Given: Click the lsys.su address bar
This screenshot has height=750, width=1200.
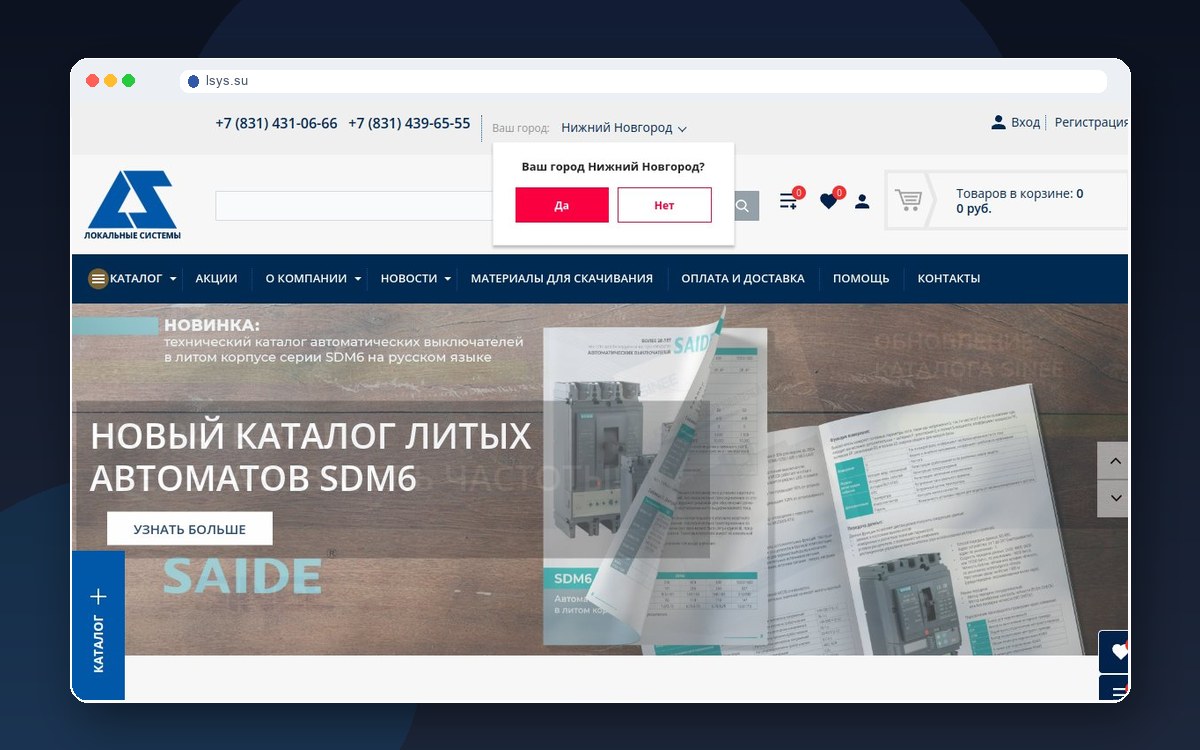Looking at the screenshot, I should 643,82.
